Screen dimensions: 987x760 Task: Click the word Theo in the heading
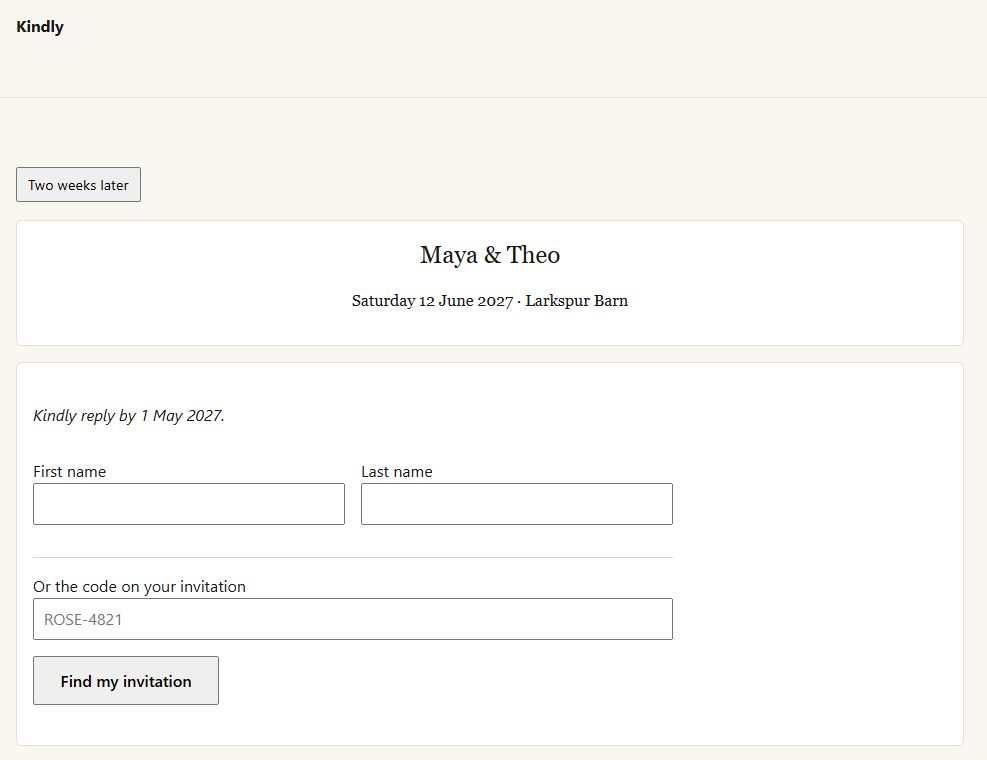pyautogui.click(x=533, y=255)
